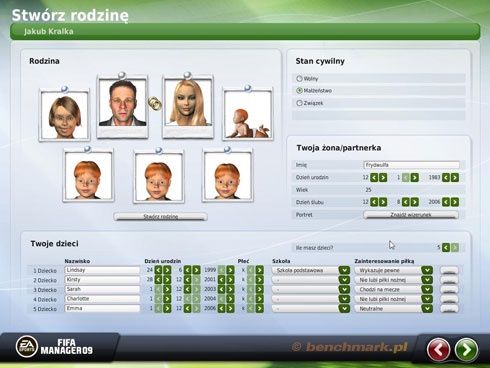Edit the name field of child Sarah
490x368 pixels.
(x=102, y=289)
